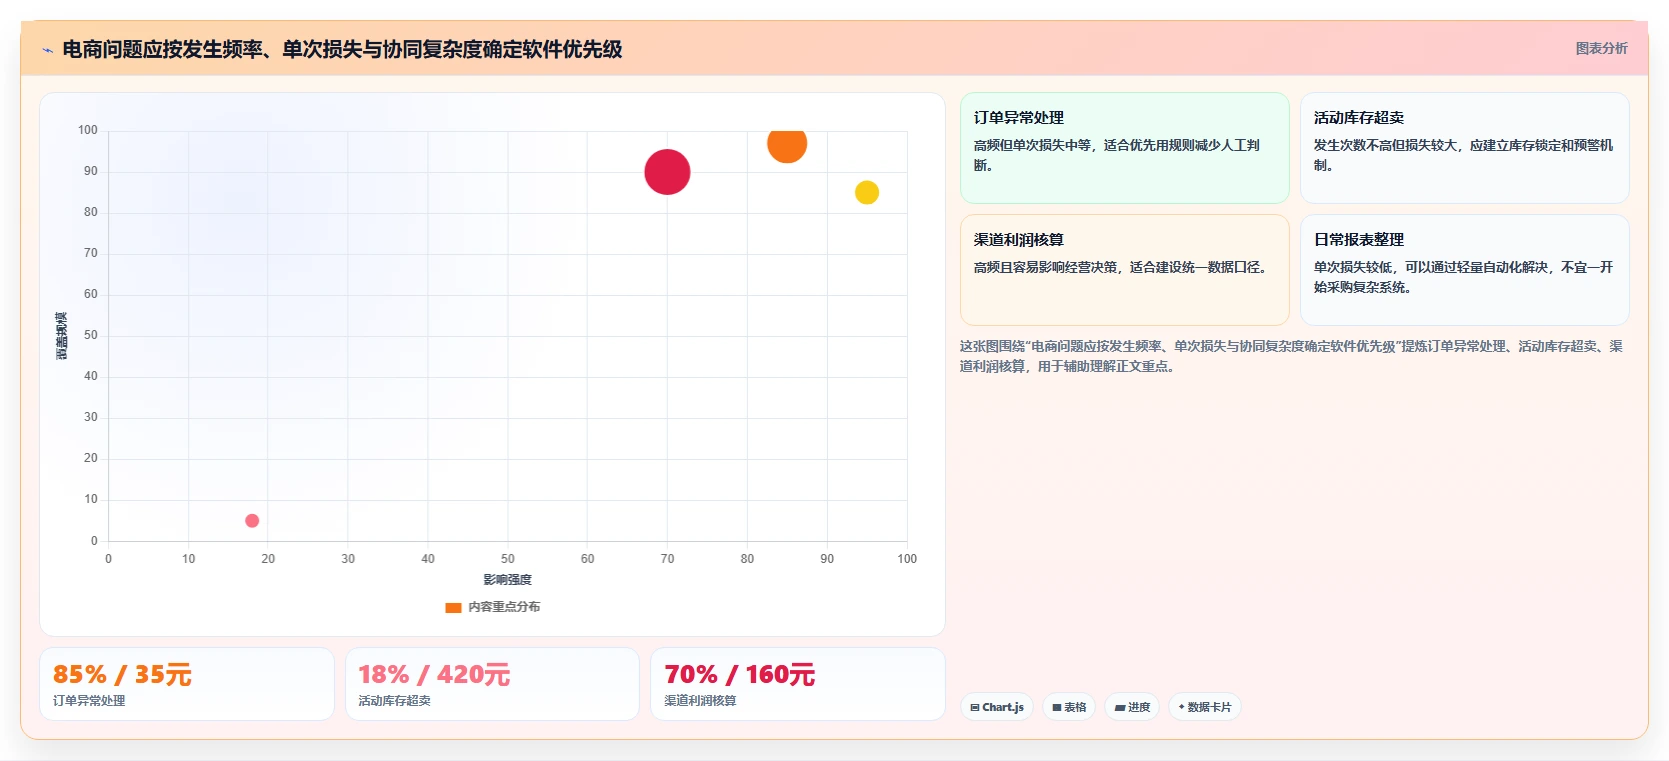The width and height of the screenshot is (1669, 761).
Task: Open the 渠道利润核算 card
Action: tap(1124, 270)
